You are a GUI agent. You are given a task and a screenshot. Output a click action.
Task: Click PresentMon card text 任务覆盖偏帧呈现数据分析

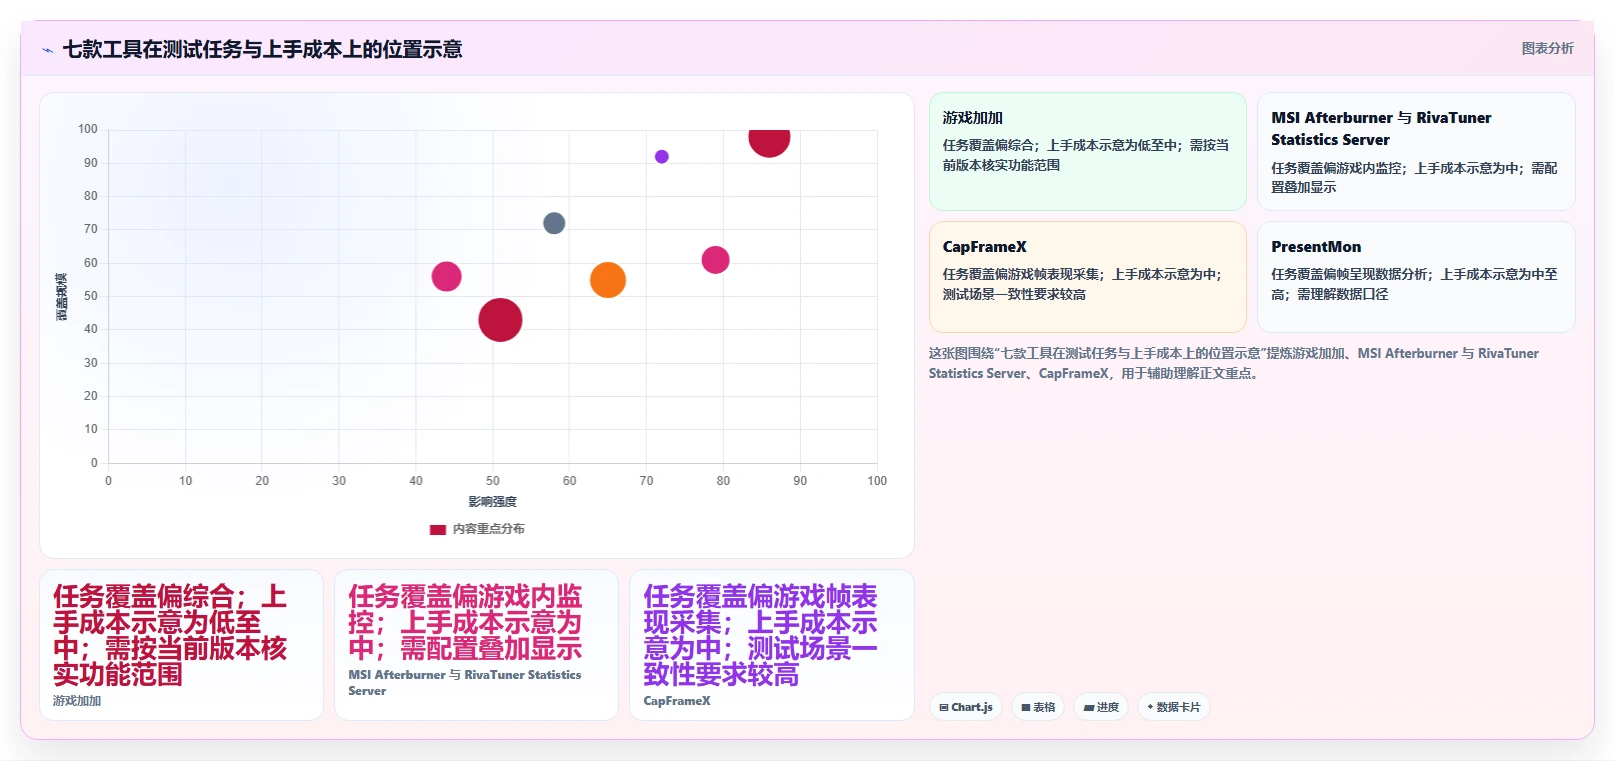[1350, 274]
